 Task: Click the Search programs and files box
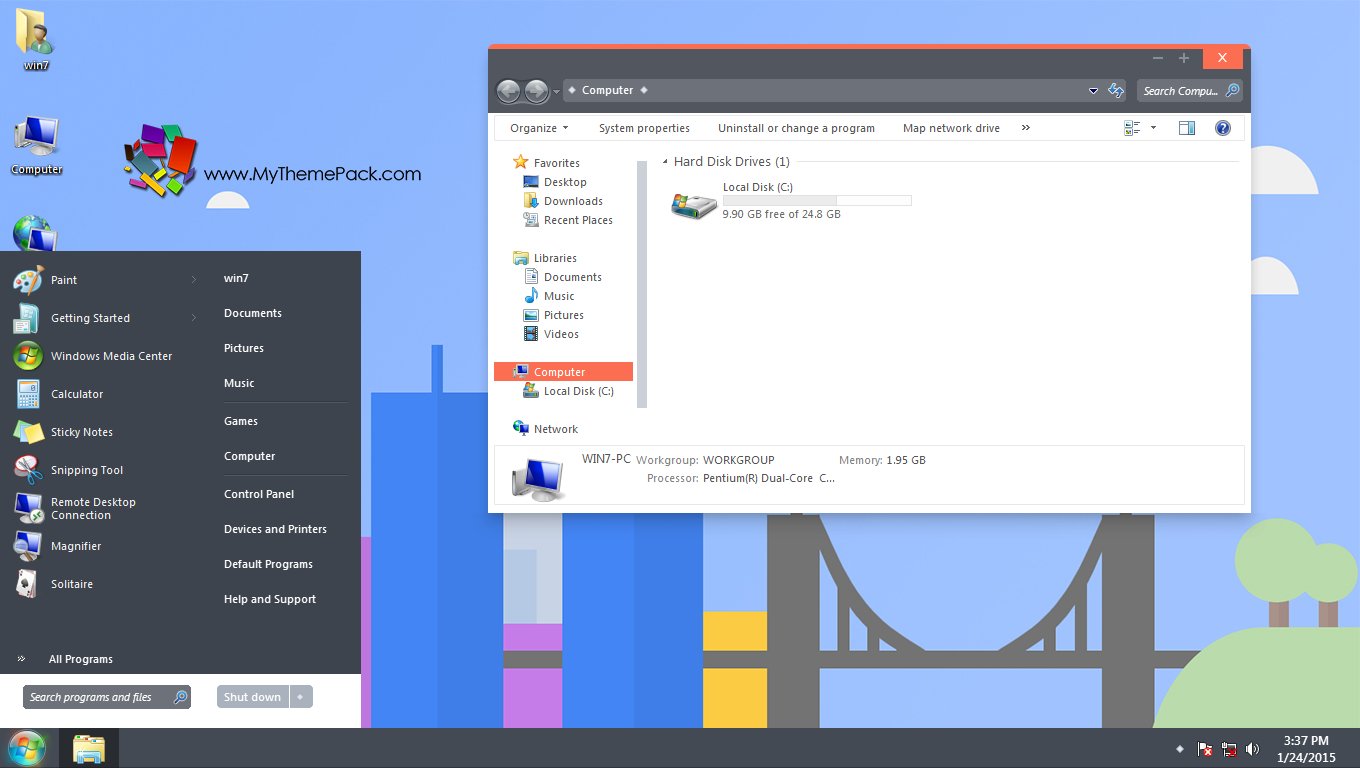click(106, 697)
